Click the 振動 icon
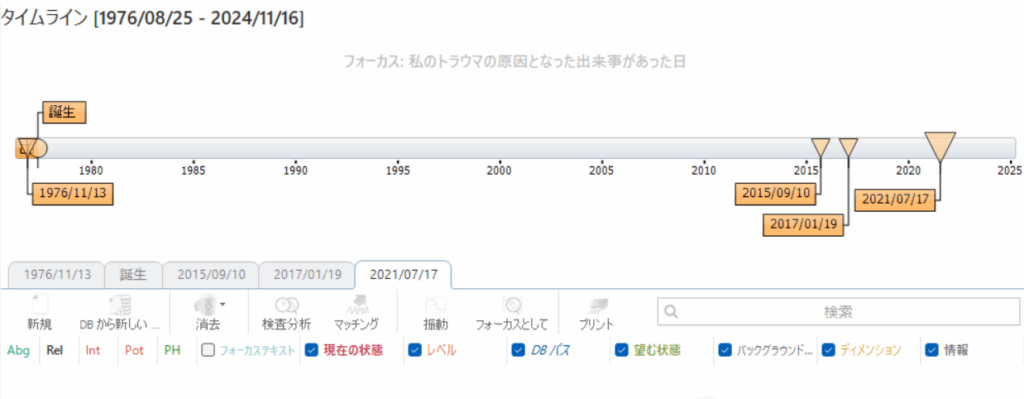This screenshot has height=399, width=1024. pos(436,305)
